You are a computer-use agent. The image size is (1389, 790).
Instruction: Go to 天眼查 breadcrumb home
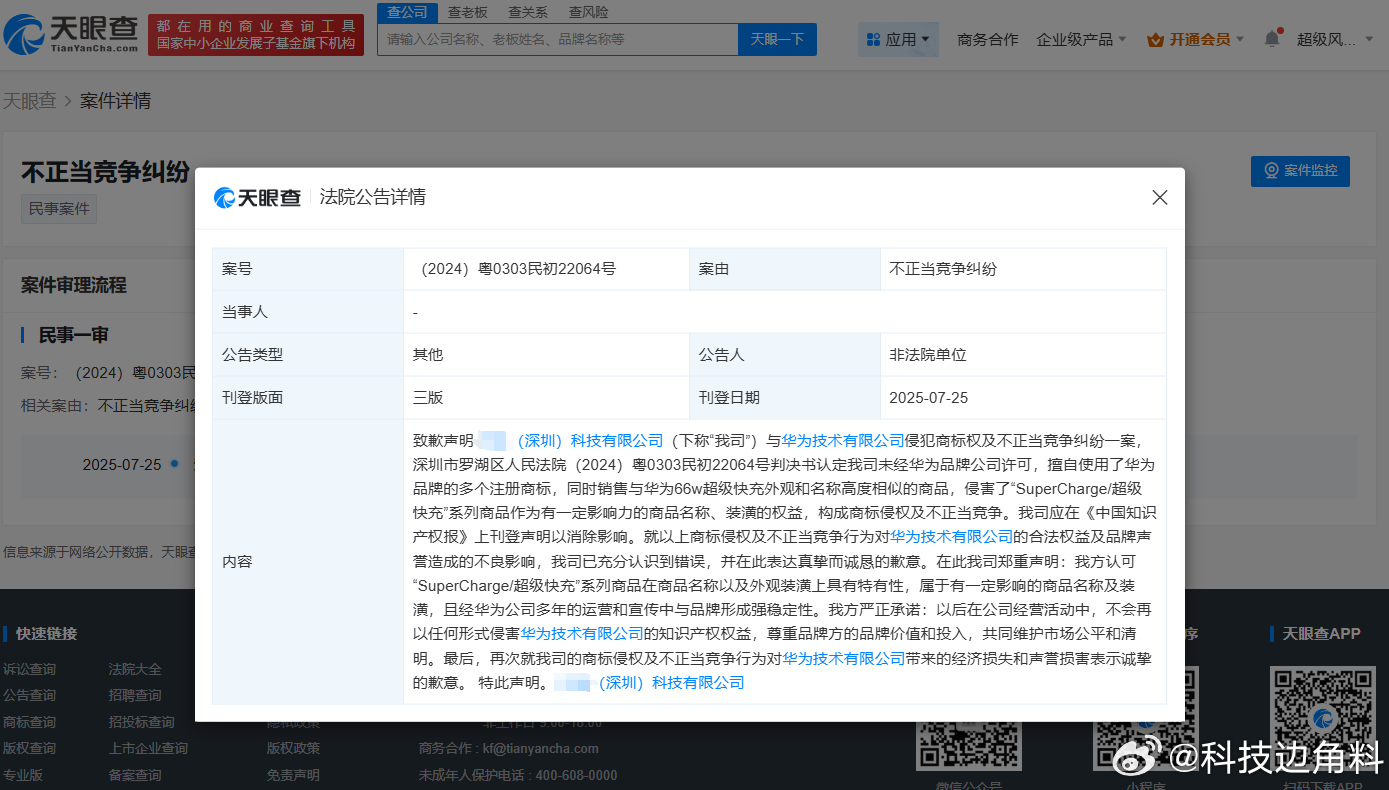(29, 101)
